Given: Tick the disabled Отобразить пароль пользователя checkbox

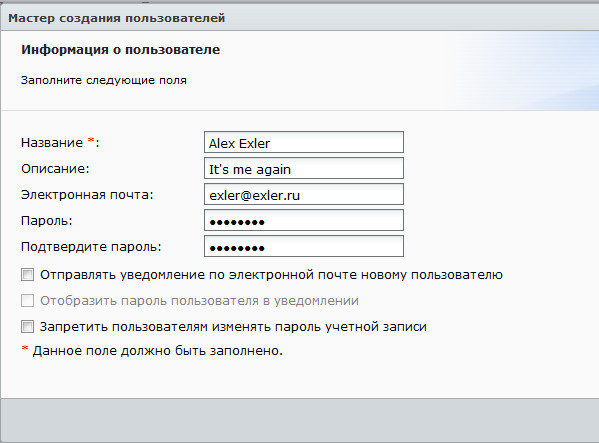Looking at the screenshot, I should click(x=27, y=301).
